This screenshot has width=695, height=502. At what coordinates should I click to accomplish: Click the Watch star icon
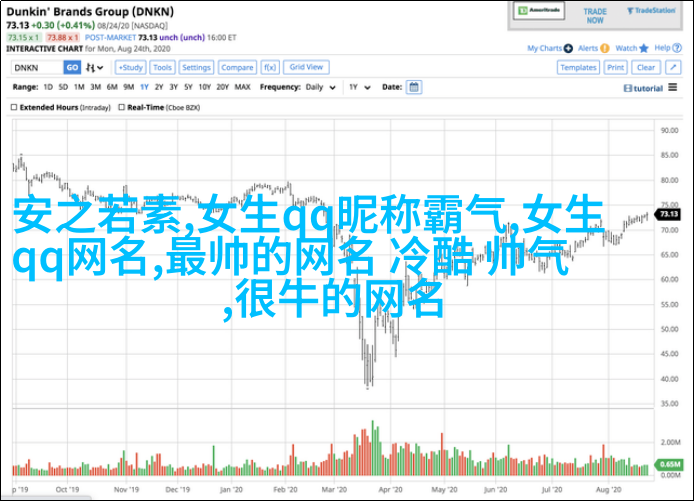[644, 48]
